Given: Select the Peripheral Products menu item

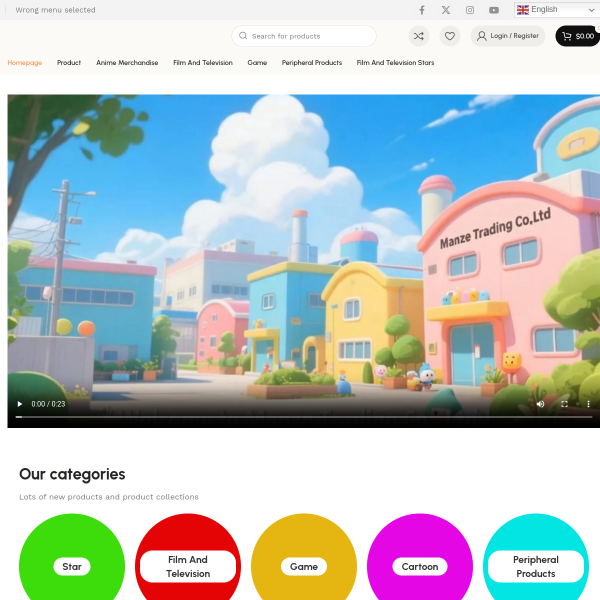Looking at the screenshot, I should click(x=312, y=63).
